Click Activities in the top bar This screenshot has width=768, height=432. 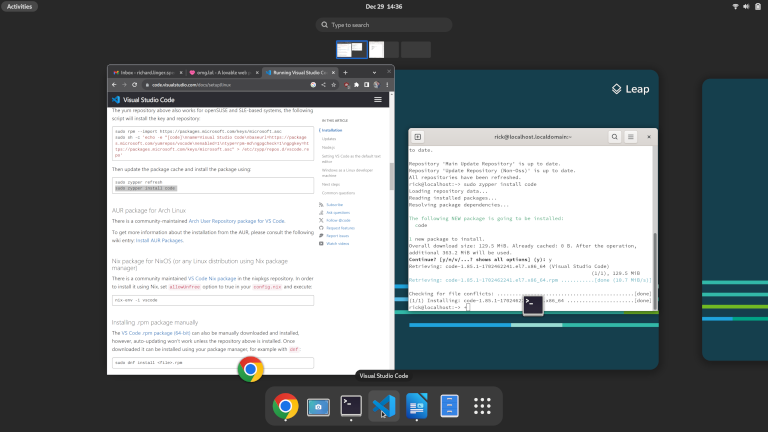click(20, 6)
